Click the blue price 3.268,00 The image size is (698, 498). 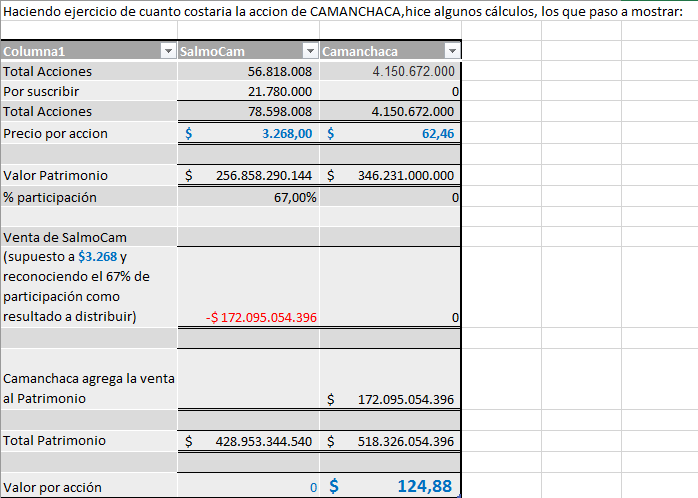point(287,134)
